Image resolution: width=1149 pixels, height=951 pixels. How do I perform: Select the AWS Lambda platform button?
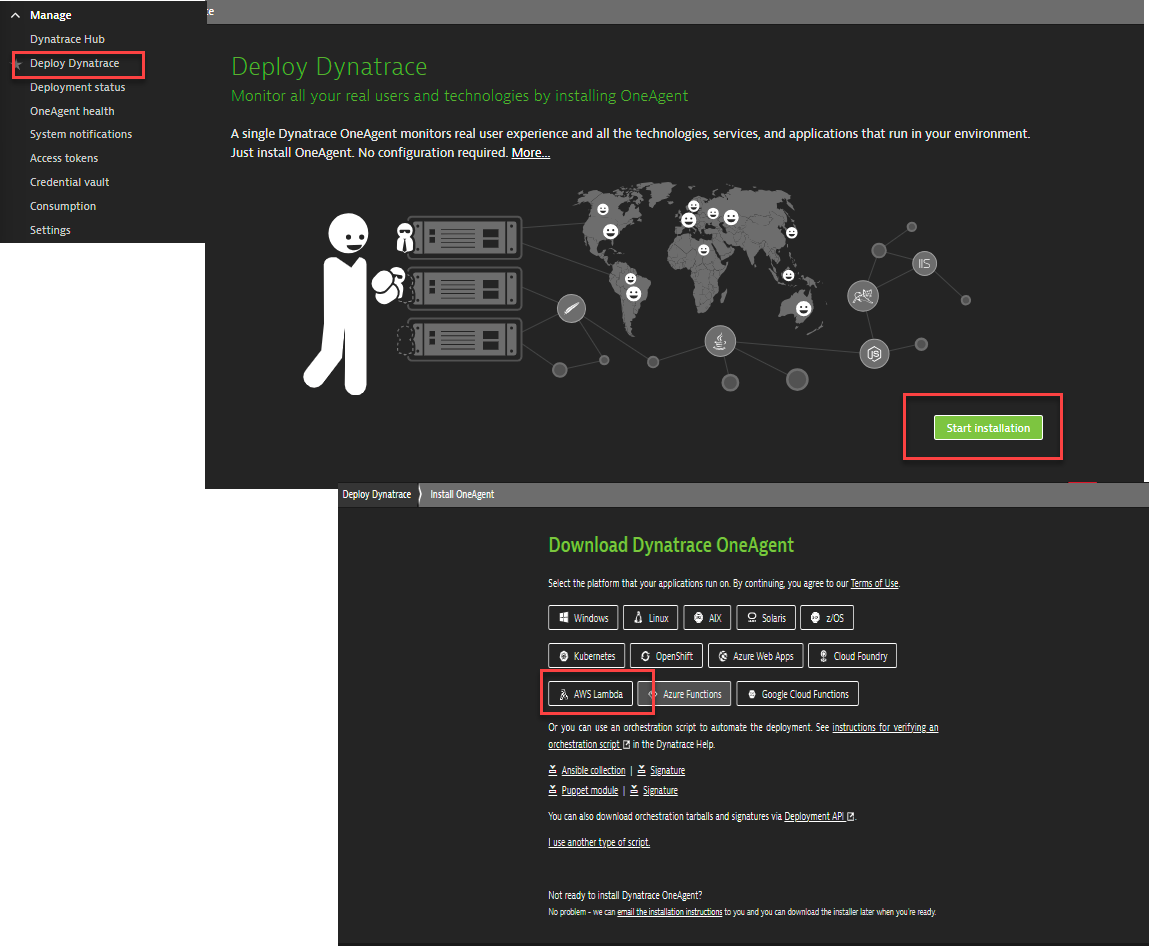point(590,694)
